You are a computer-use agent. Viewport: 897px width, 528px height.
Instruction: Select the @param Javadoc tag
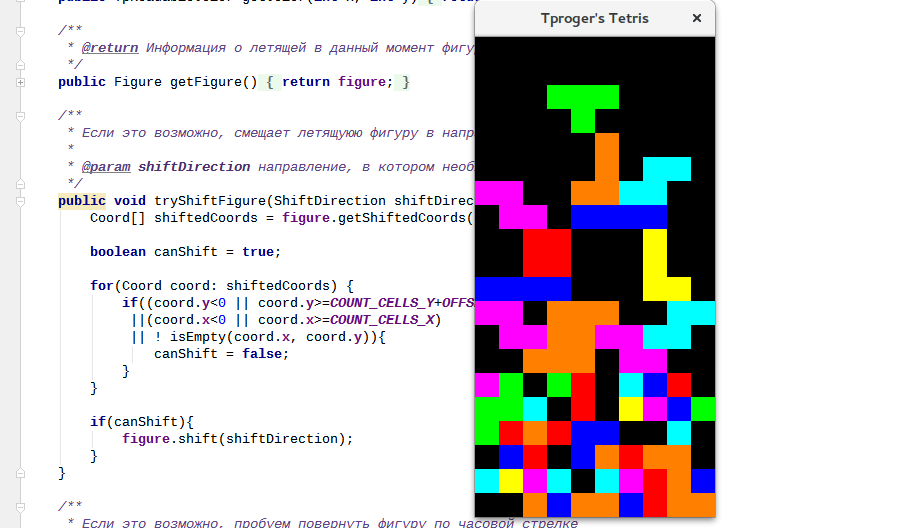tap(106, 167)
